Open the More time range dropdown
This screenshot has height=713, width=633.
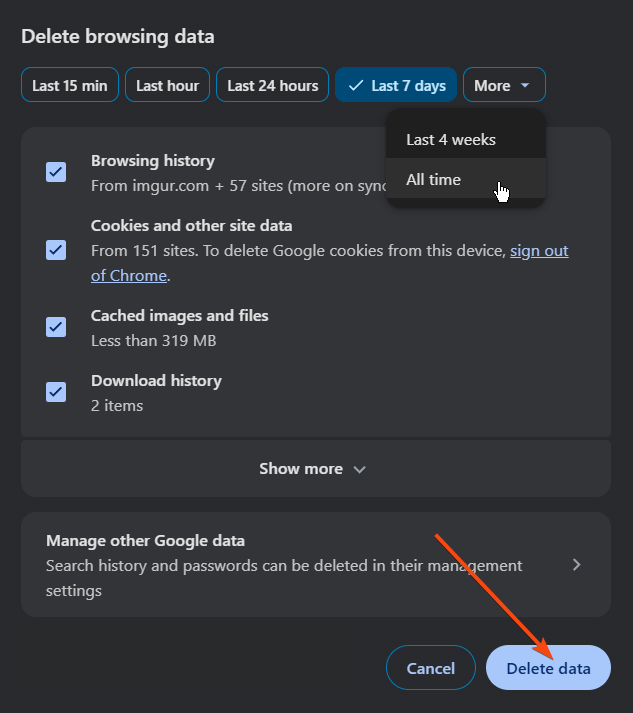(x=503, y=86)
